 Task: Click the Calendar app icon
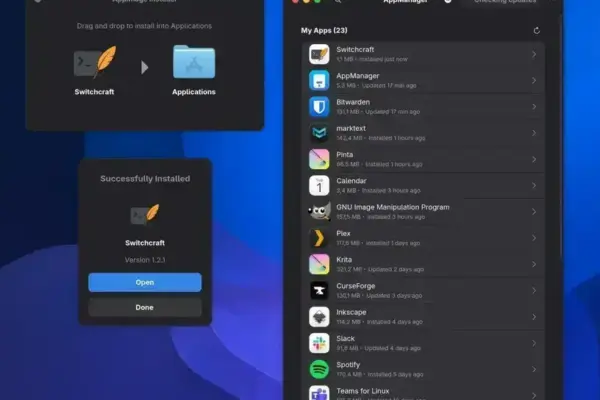coord(319,186)
